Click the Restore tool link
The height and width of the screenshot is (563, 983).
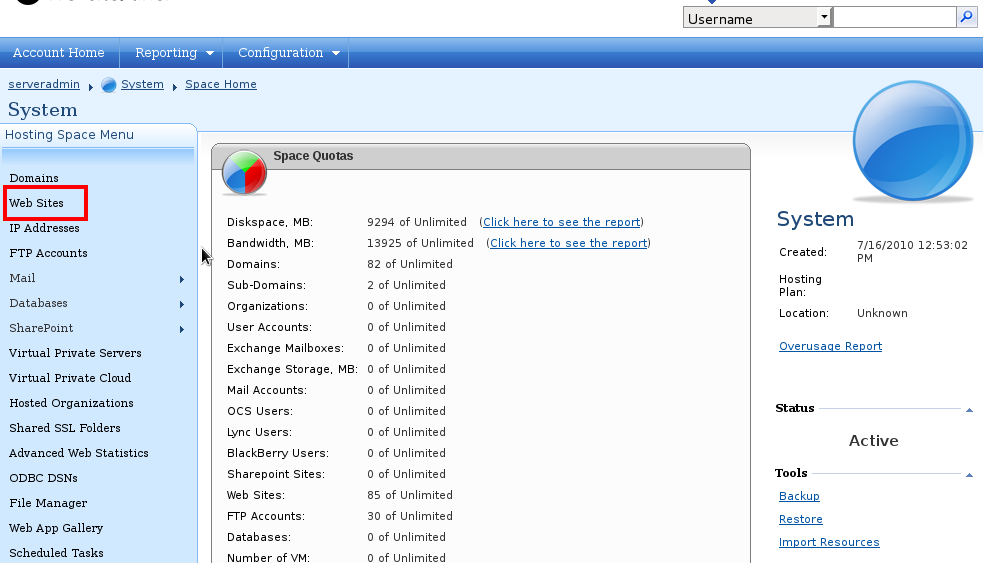[x=801, y=519]
